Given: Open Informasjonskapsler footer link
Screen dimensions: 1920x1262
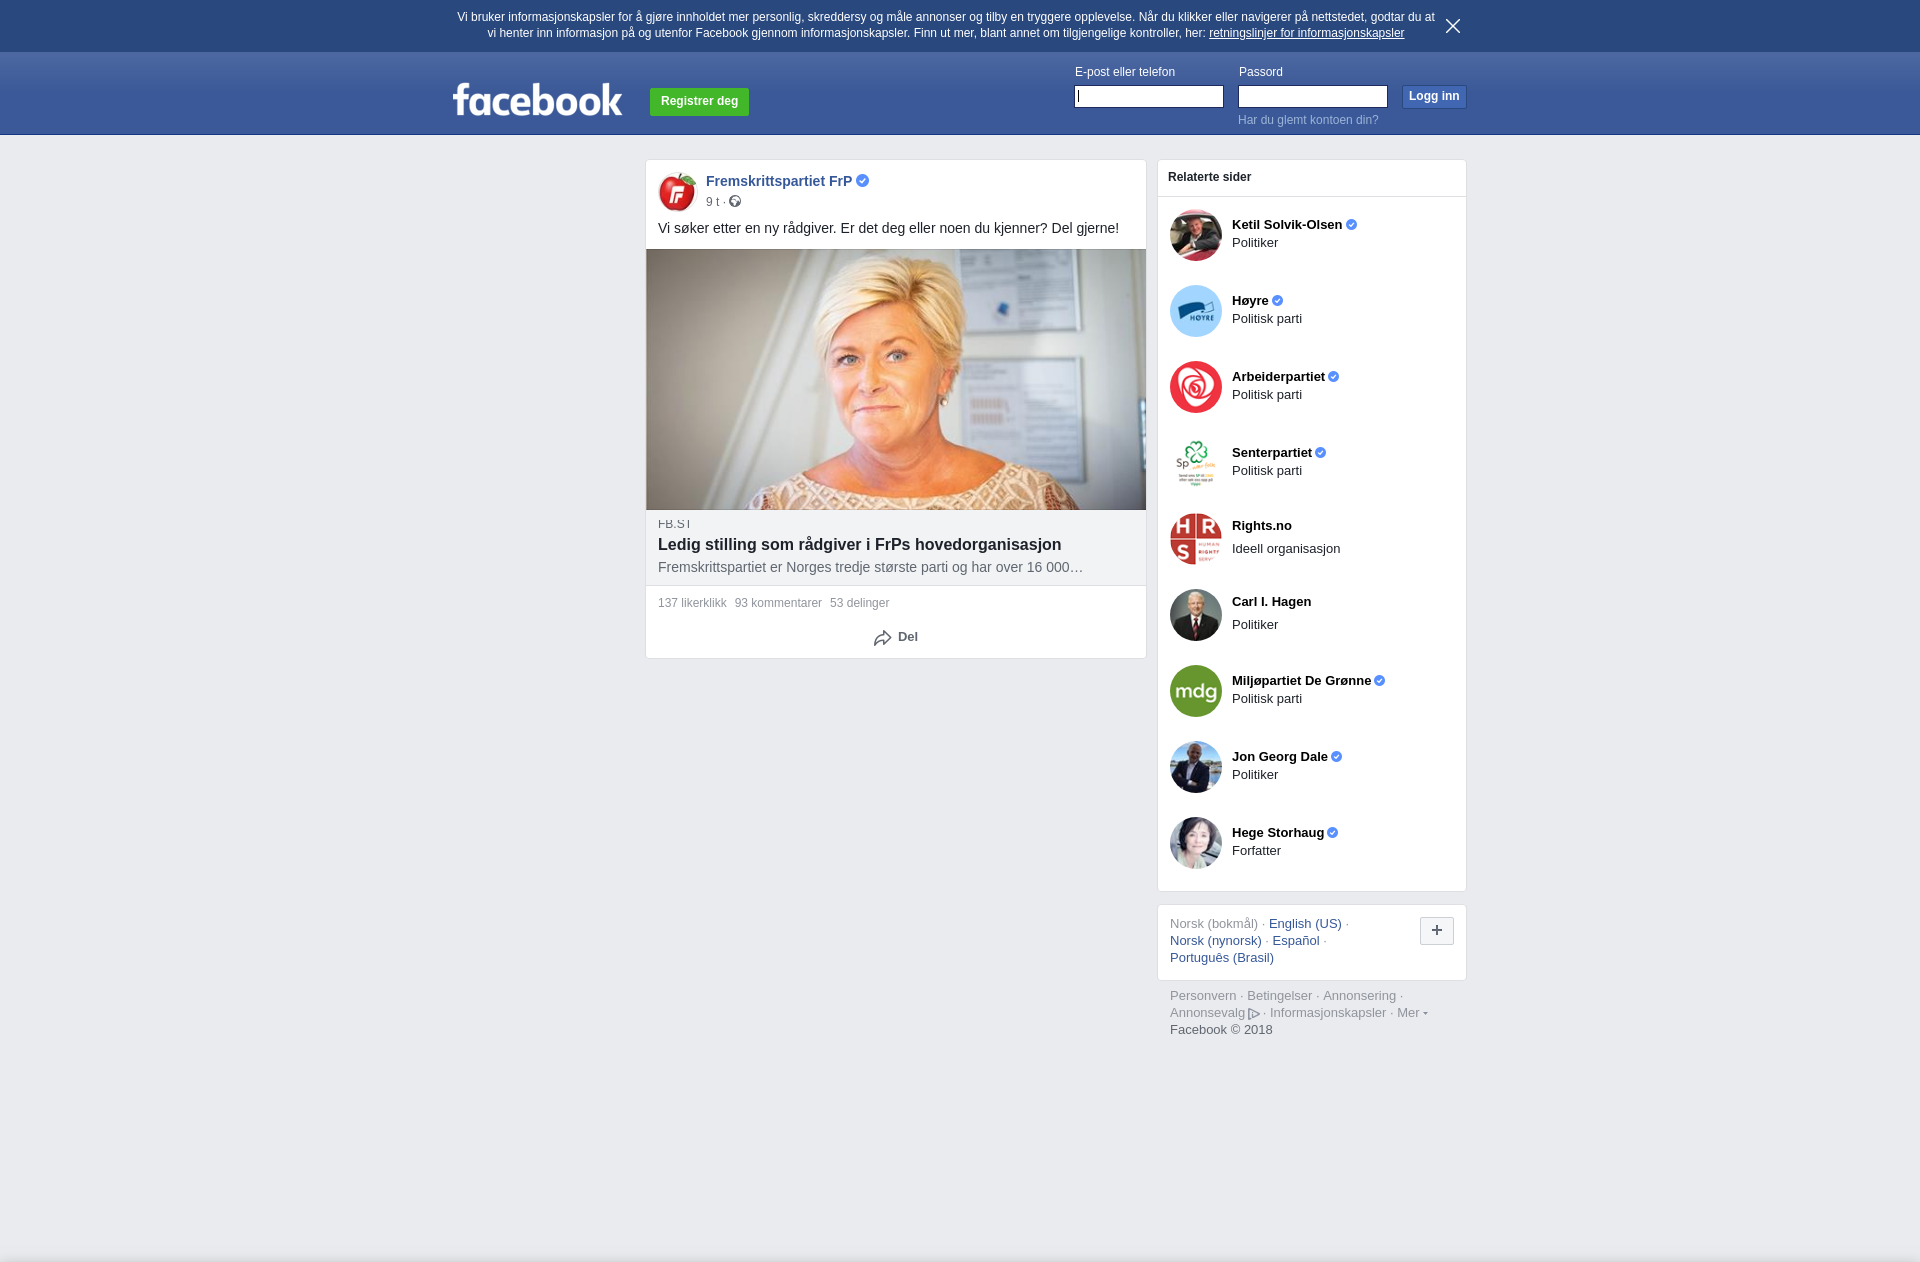Looking at the screenshot, I should click(x=1328, y=1013).
